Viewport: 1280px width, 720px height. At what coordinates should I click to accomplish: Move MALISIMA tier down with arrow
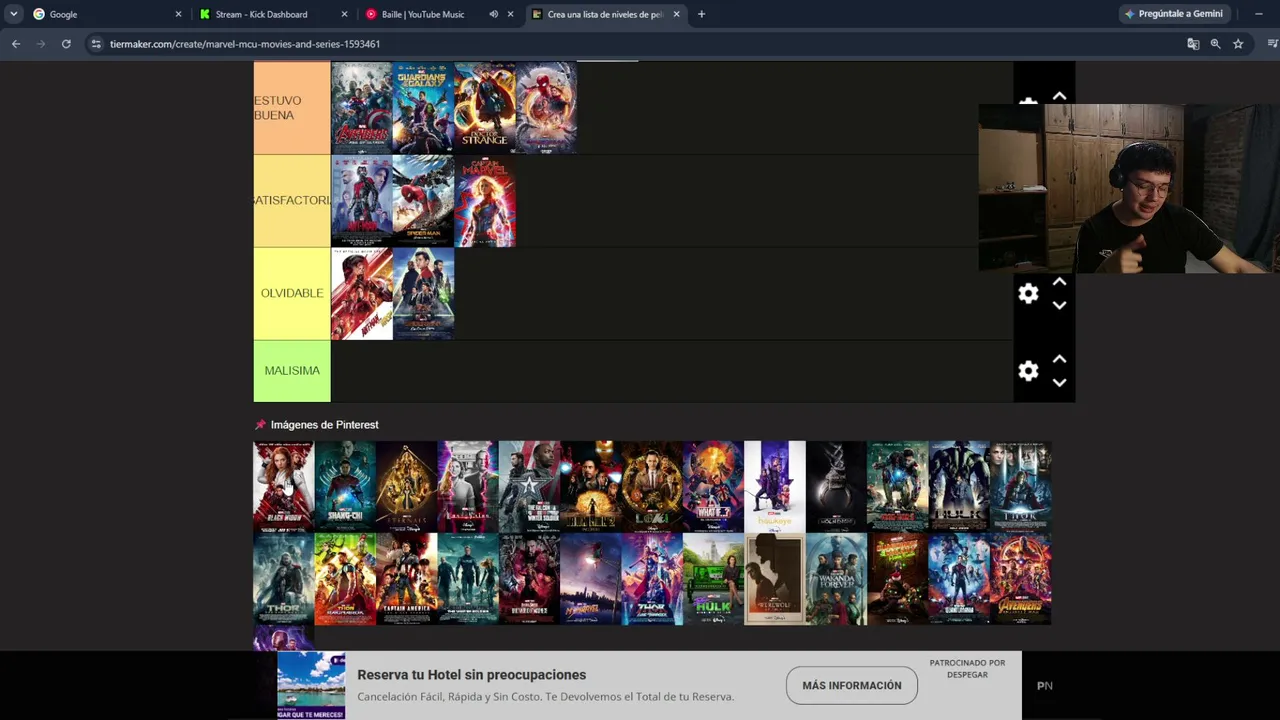point(1059,382)
